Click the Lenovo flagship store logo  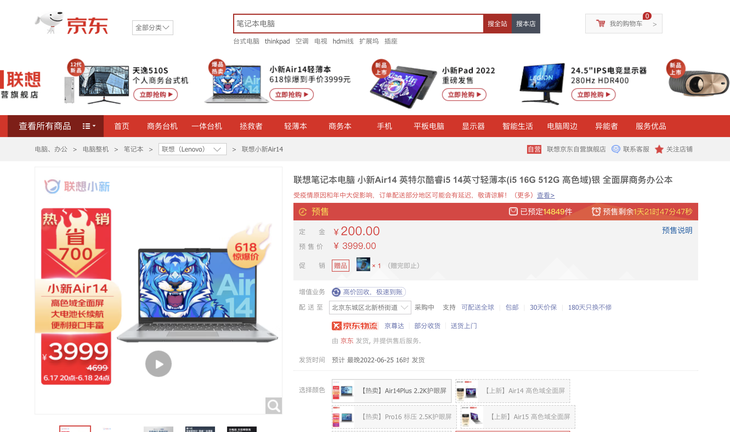tap(20, 84)
